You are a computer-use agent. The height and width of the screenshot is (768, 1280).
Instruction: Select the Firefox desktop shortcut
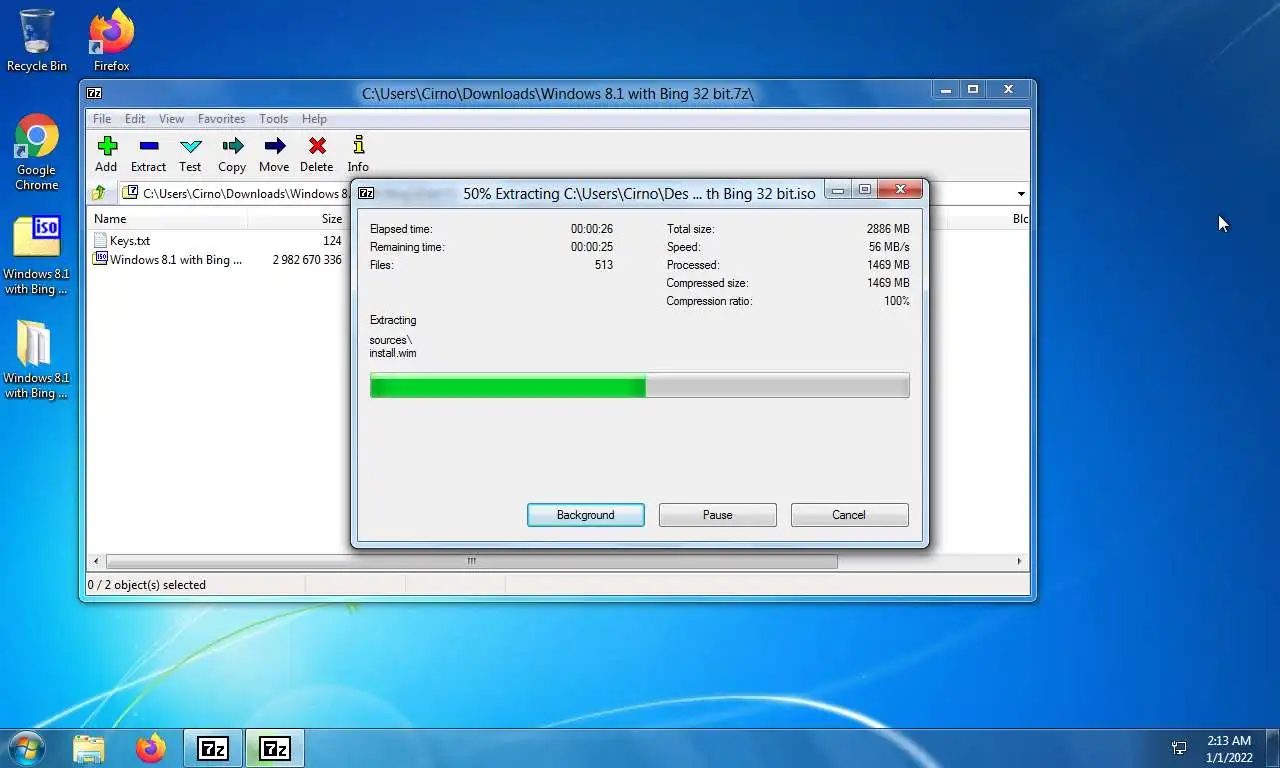(112, 40)
